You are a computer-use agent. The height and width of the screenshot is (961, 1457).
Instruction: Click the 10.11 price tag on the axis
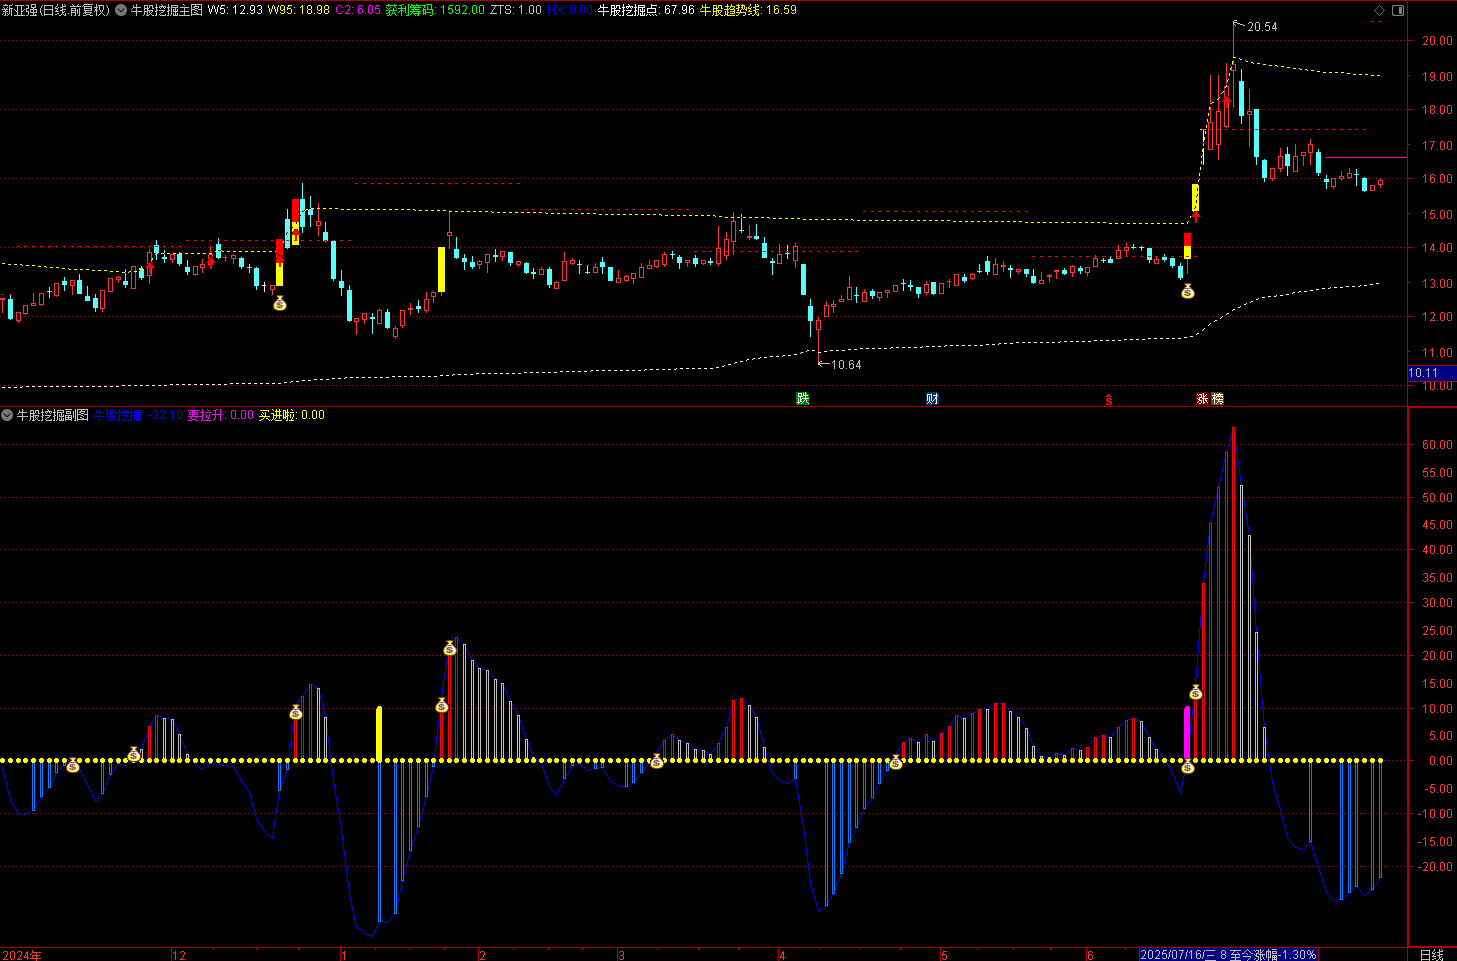pos(1431,373)
